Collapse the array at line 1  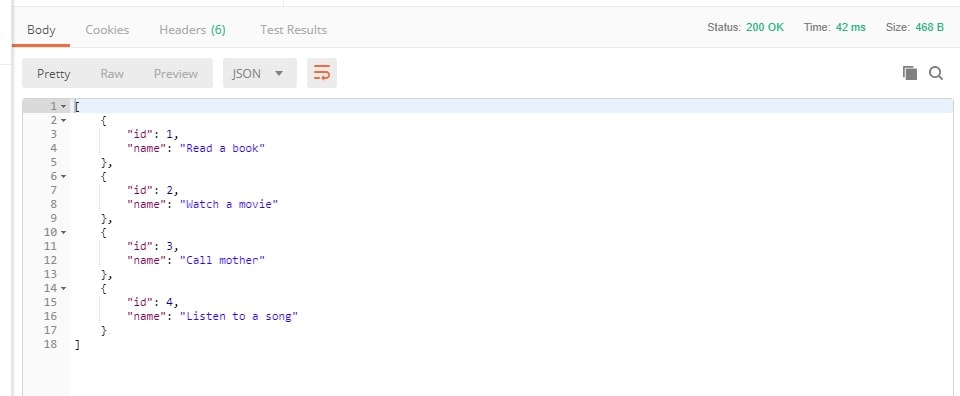click(x=64, y=106)
